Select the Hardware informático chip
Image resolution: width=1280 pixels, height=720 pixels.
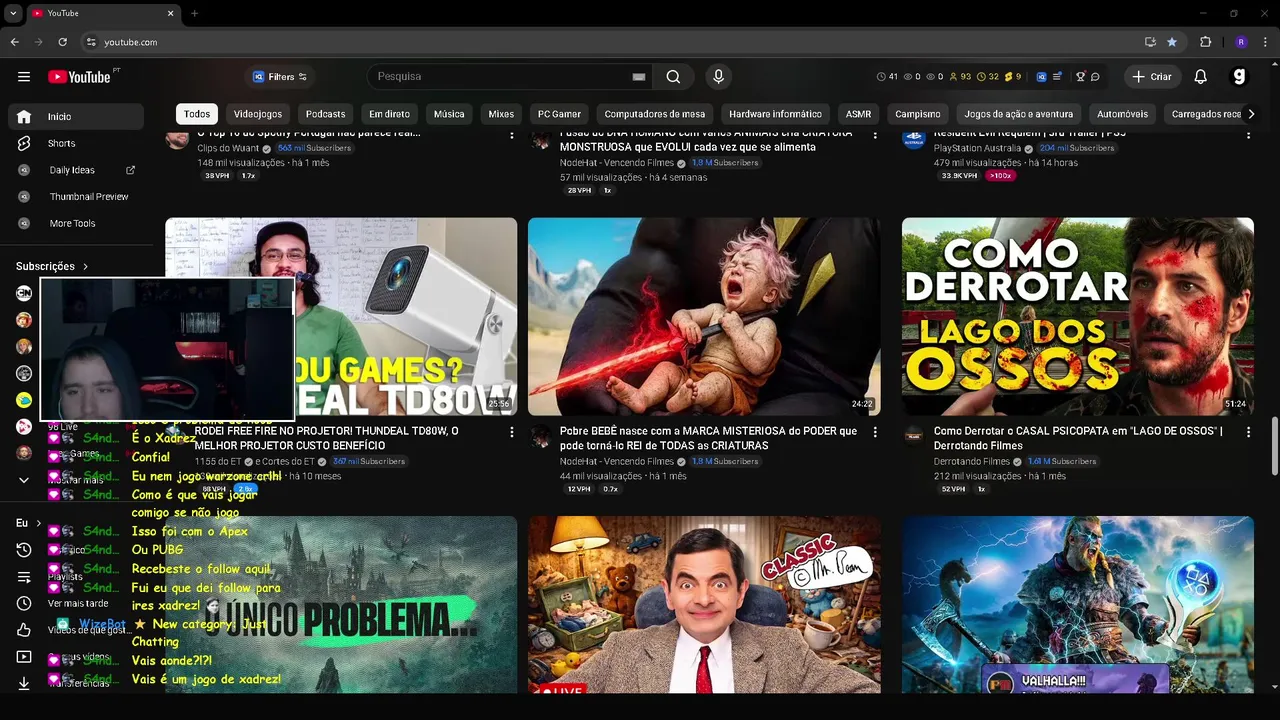(775, 114)
